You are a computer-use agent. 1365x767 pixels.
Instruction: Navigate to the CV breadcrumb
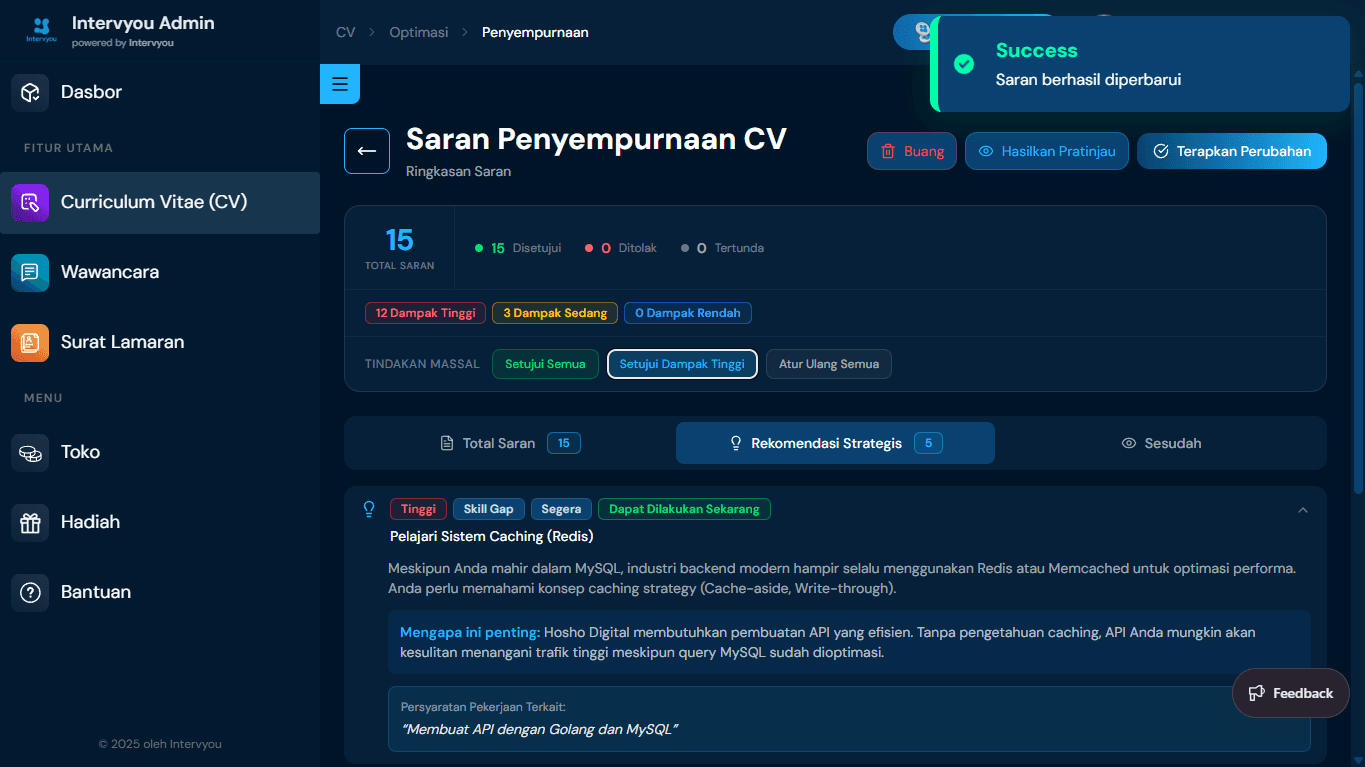pos(346,32)
